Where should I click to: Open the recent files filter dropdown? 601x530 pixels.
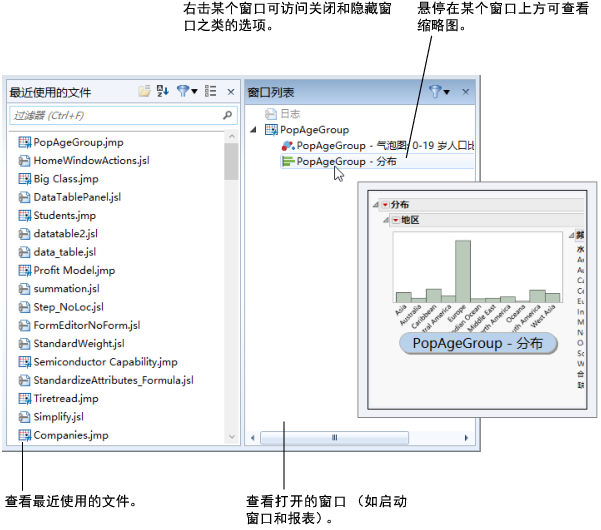tap(187, 91)
